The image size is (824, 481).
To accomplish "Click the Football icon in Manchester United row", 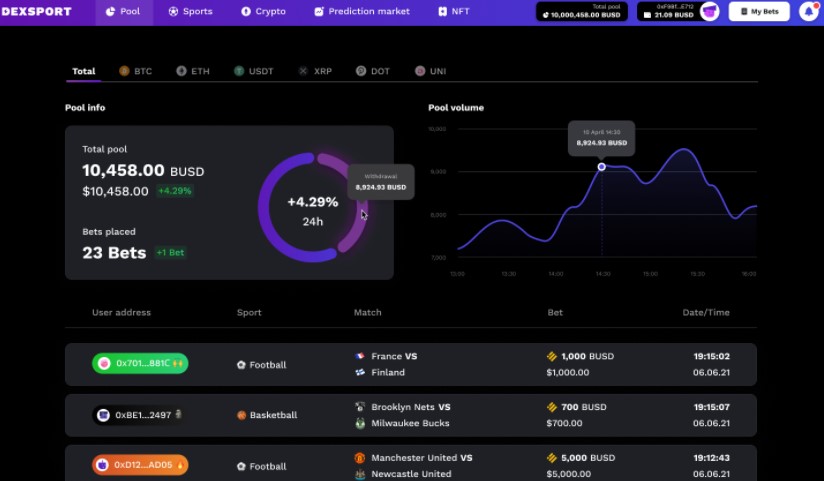I will coord(241,466).
